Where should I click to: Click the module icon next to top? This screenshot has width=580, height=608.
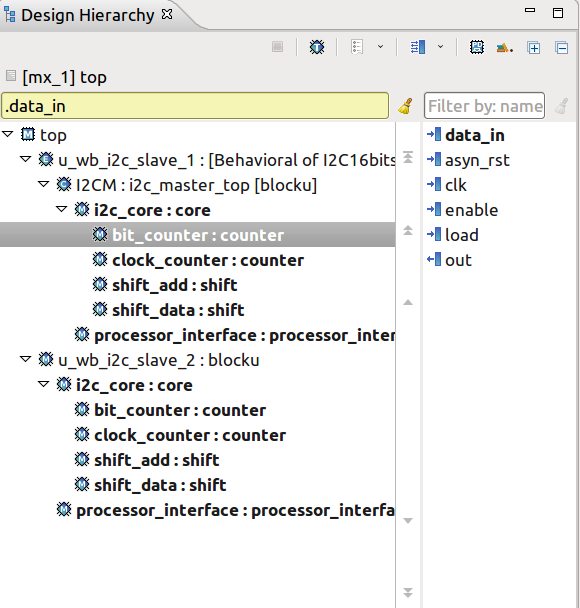point(28,135)
